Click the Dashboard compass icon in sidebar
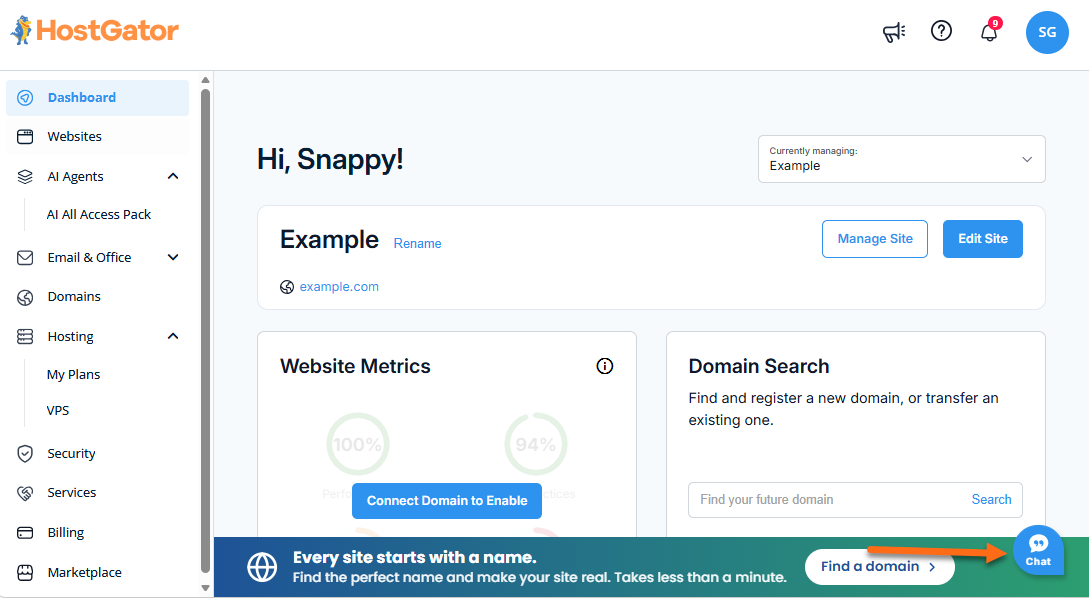The height and width of the screenshot is (598, 1089). [25, 97]
